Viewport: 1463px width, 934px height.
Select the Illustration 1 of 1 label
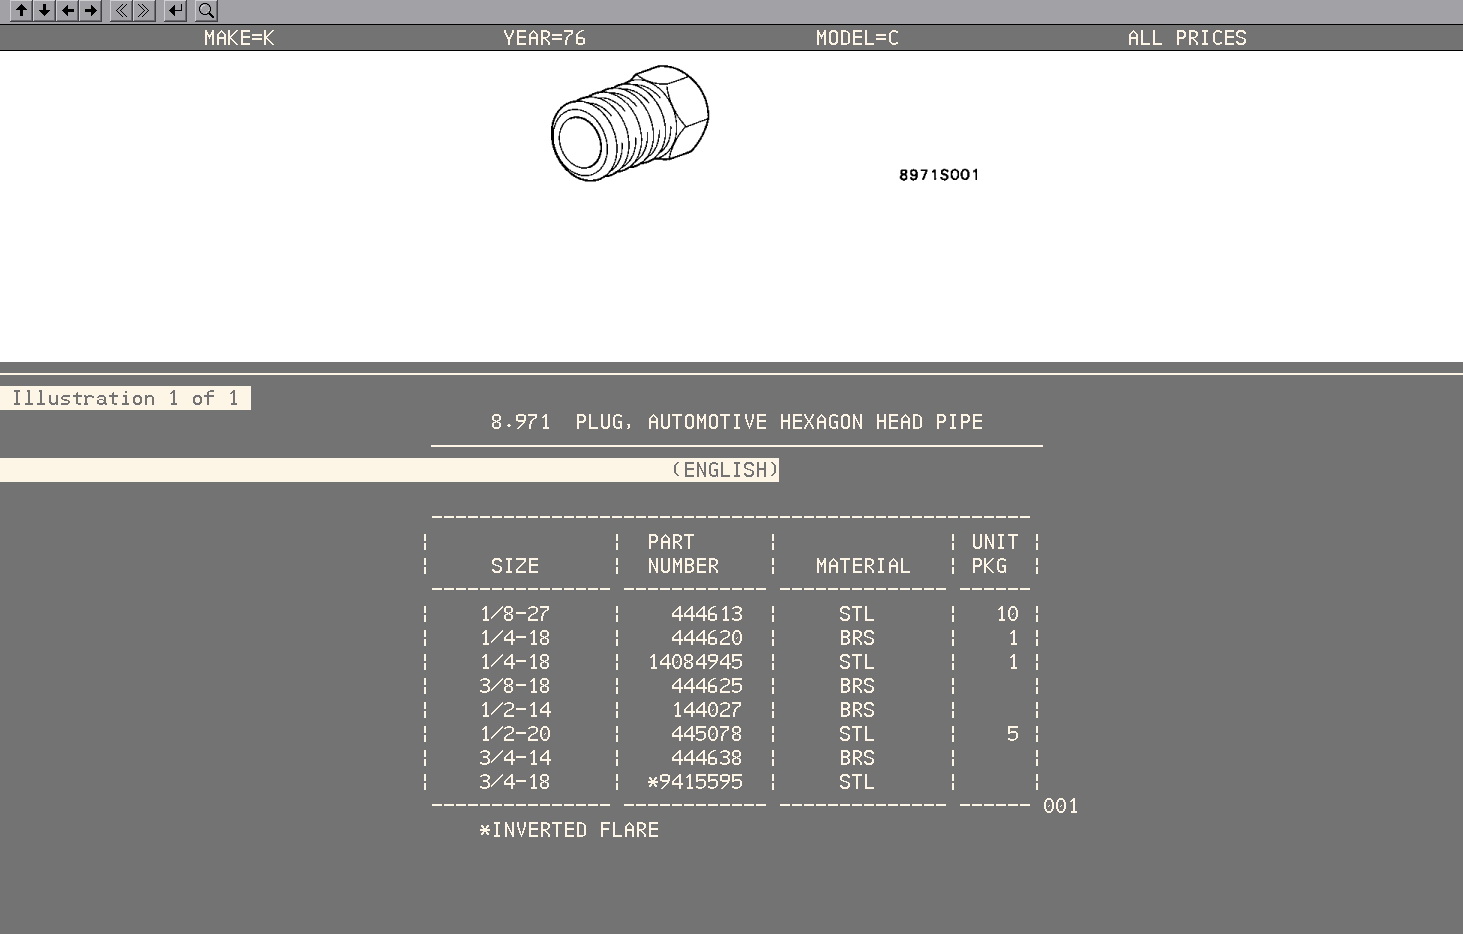click(x=125, y=398)
